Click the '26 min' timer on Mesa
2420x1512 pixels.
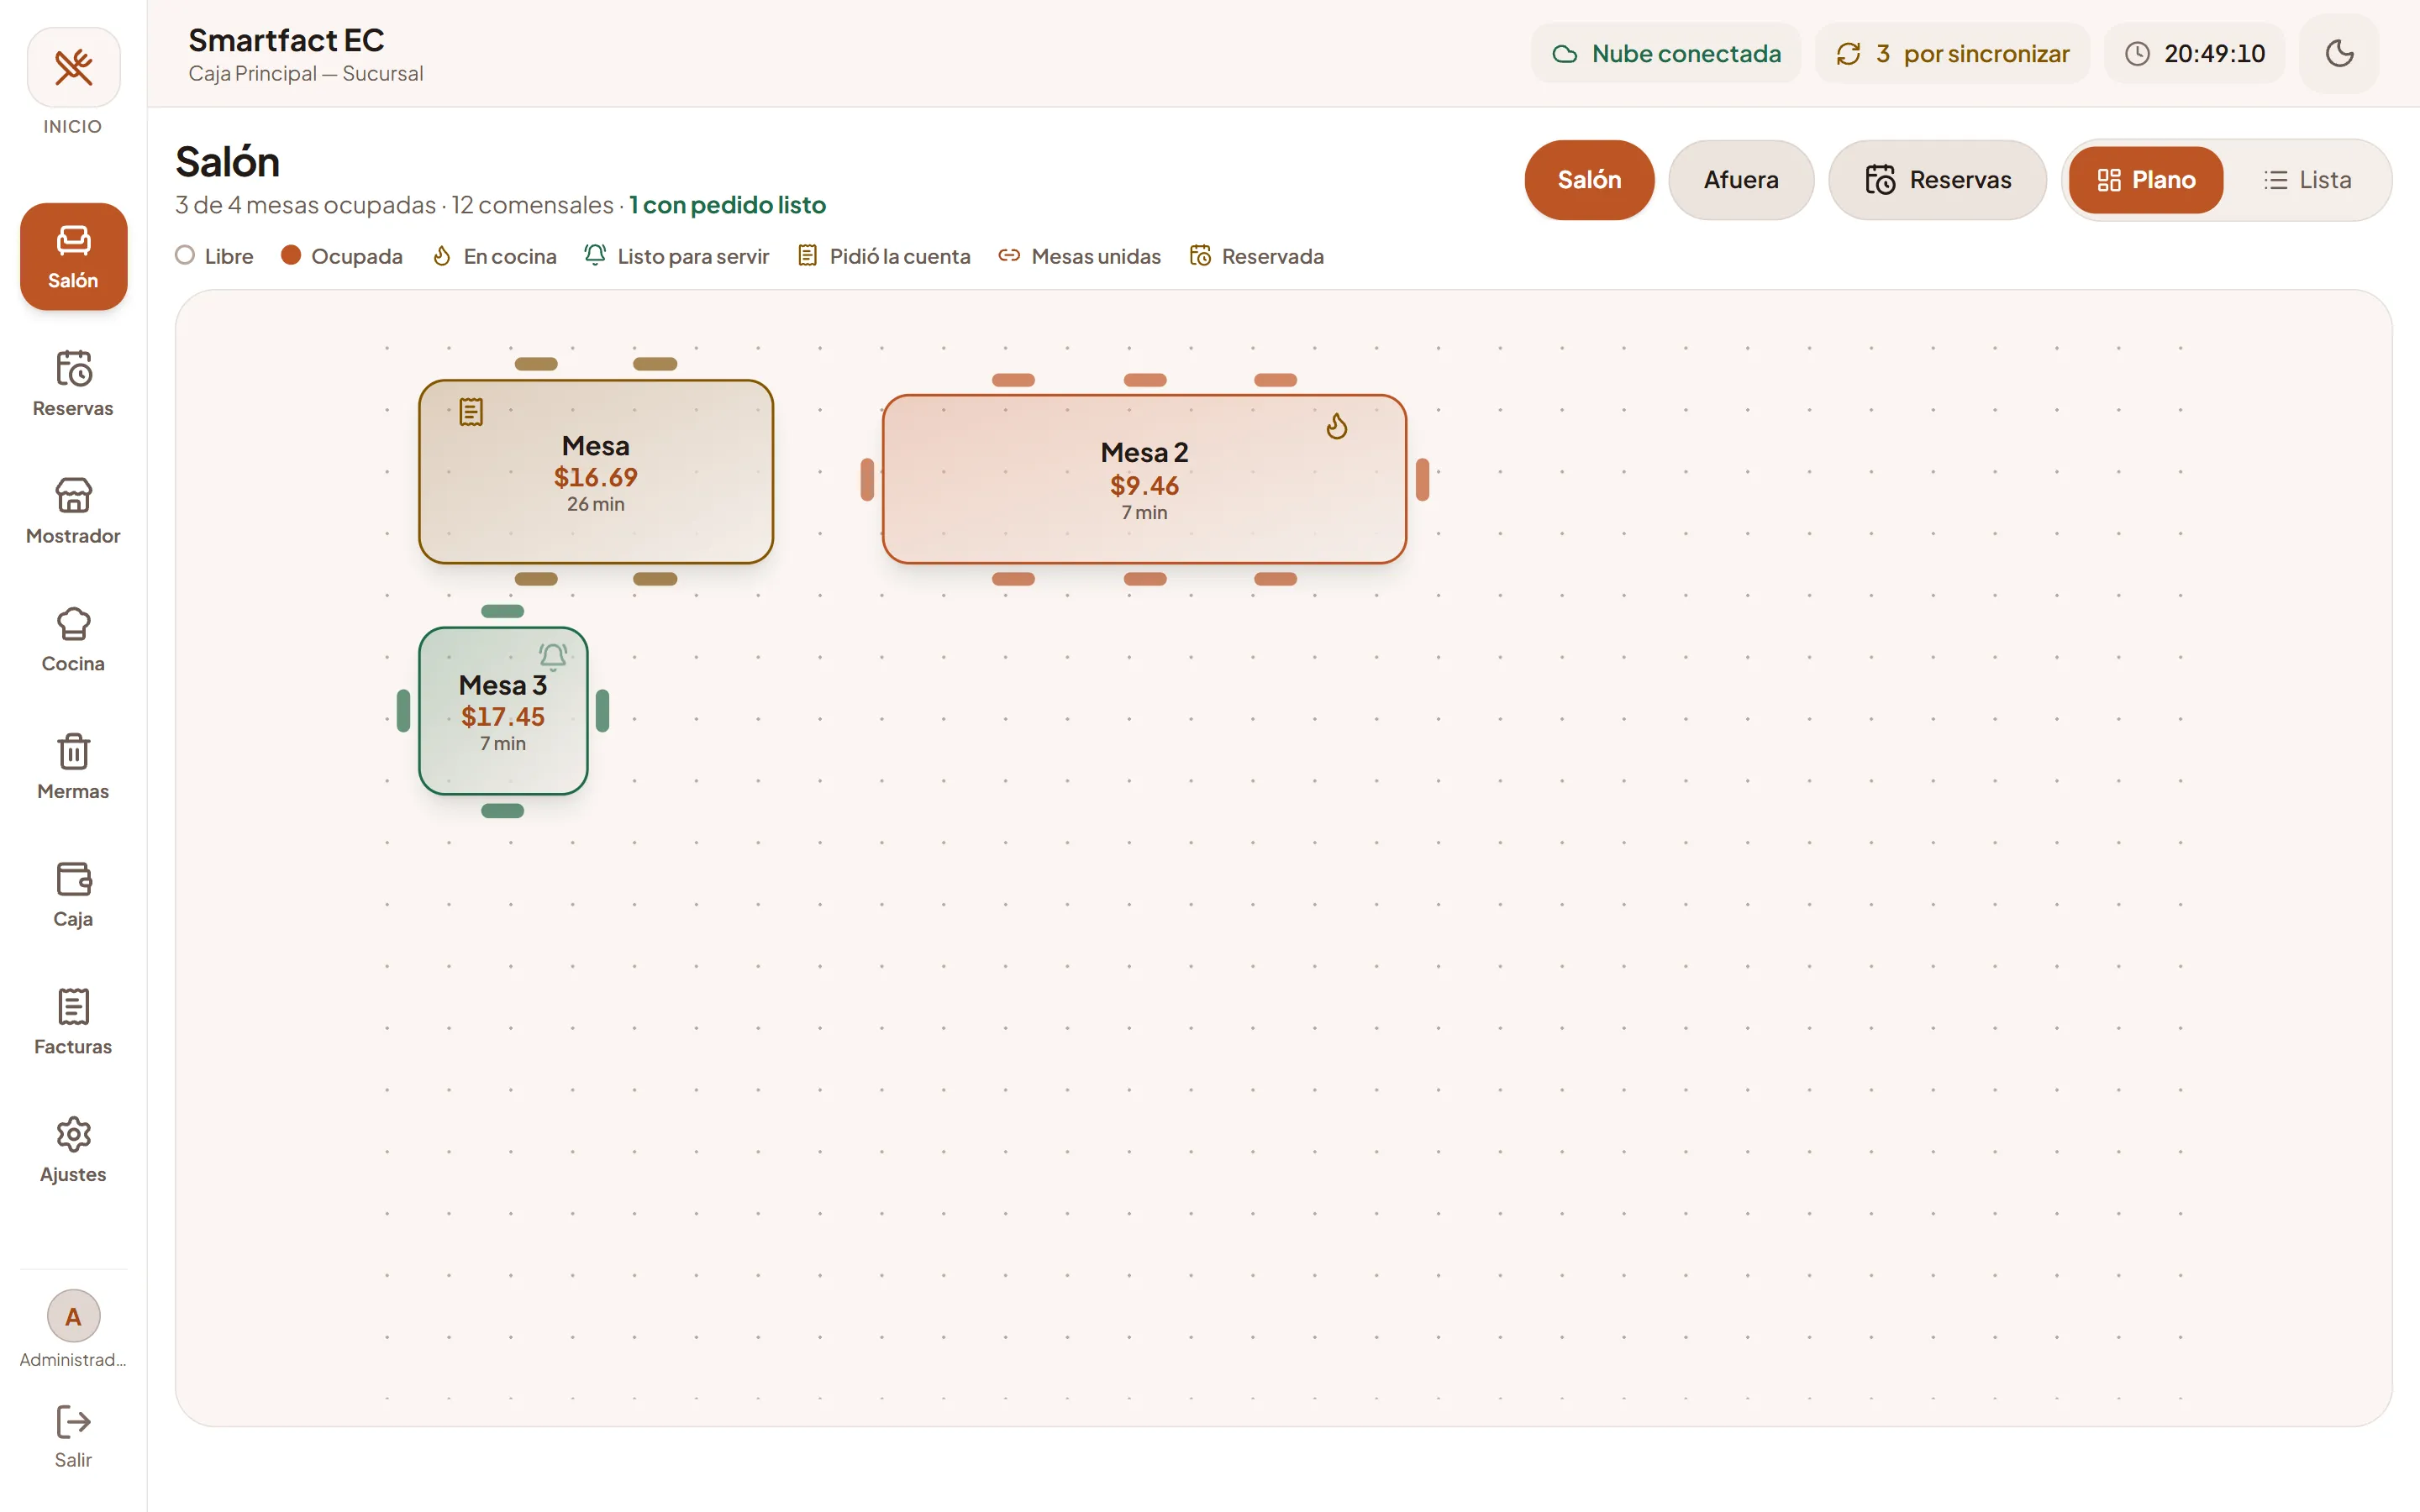(596, 505)
